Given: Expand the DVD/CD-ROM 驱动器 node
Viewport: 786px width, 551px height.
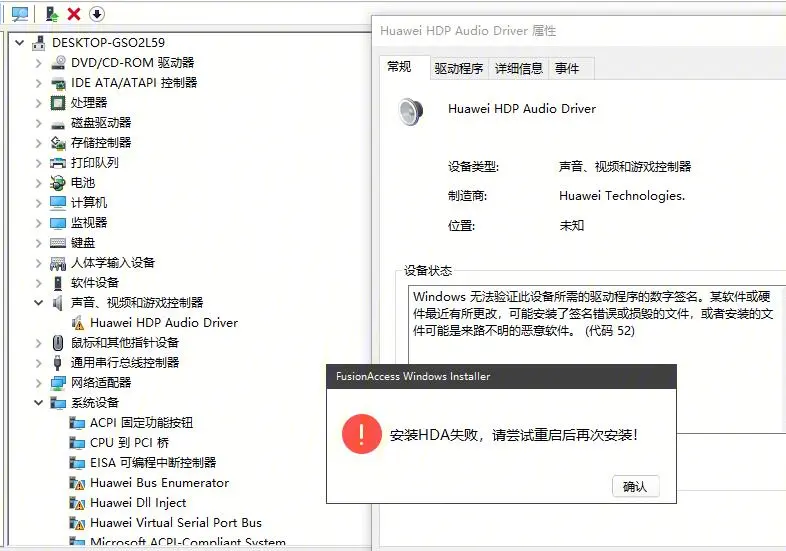Looking at the screenshot, I should [x=39, y=62].
